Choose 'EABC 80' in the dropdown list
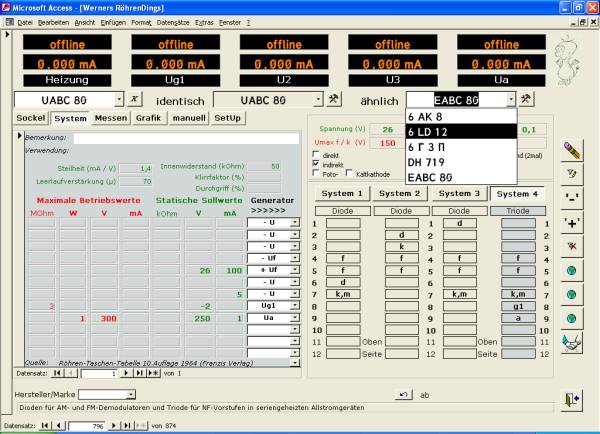The image size is (600, 434). [461, 178]
